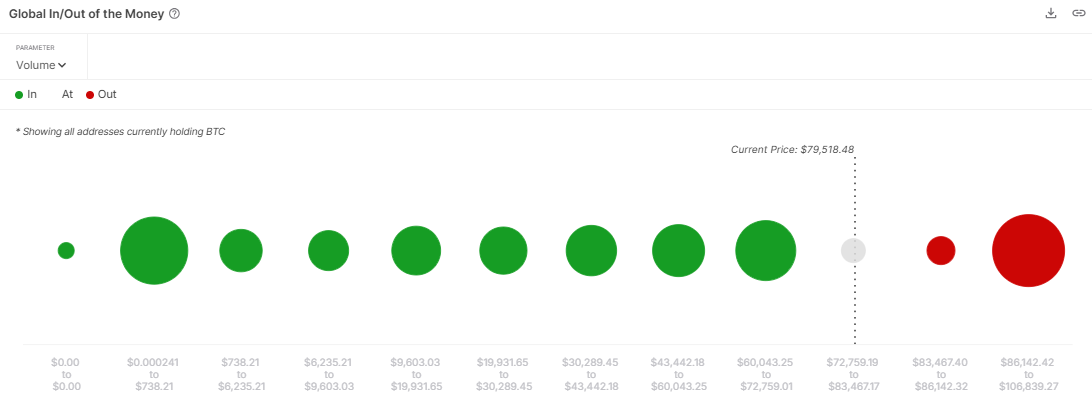Click the green $60,043.25 range bubble
The height and width of the screenshot is (401, 1092).
765,251
